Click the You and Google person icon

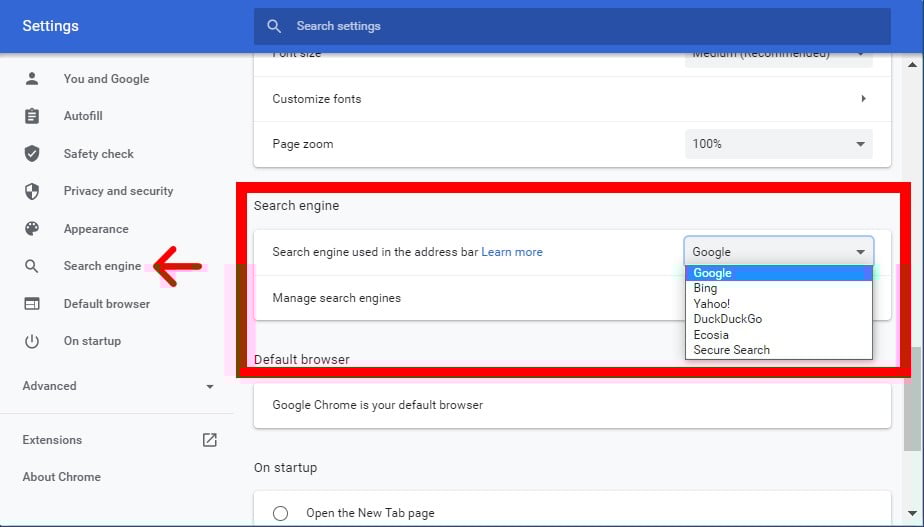click(32, 78)
